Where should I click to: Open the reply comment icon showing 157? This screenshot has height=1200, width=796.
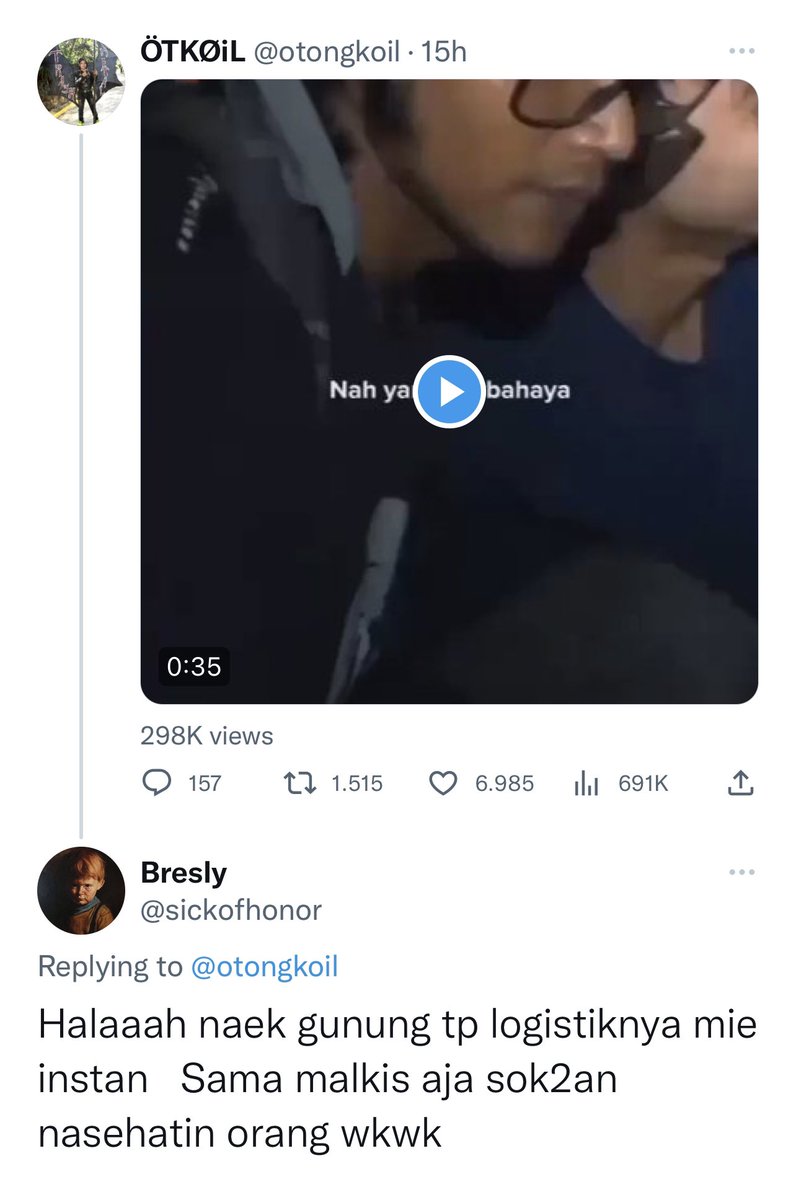click(x=156, y=783)
